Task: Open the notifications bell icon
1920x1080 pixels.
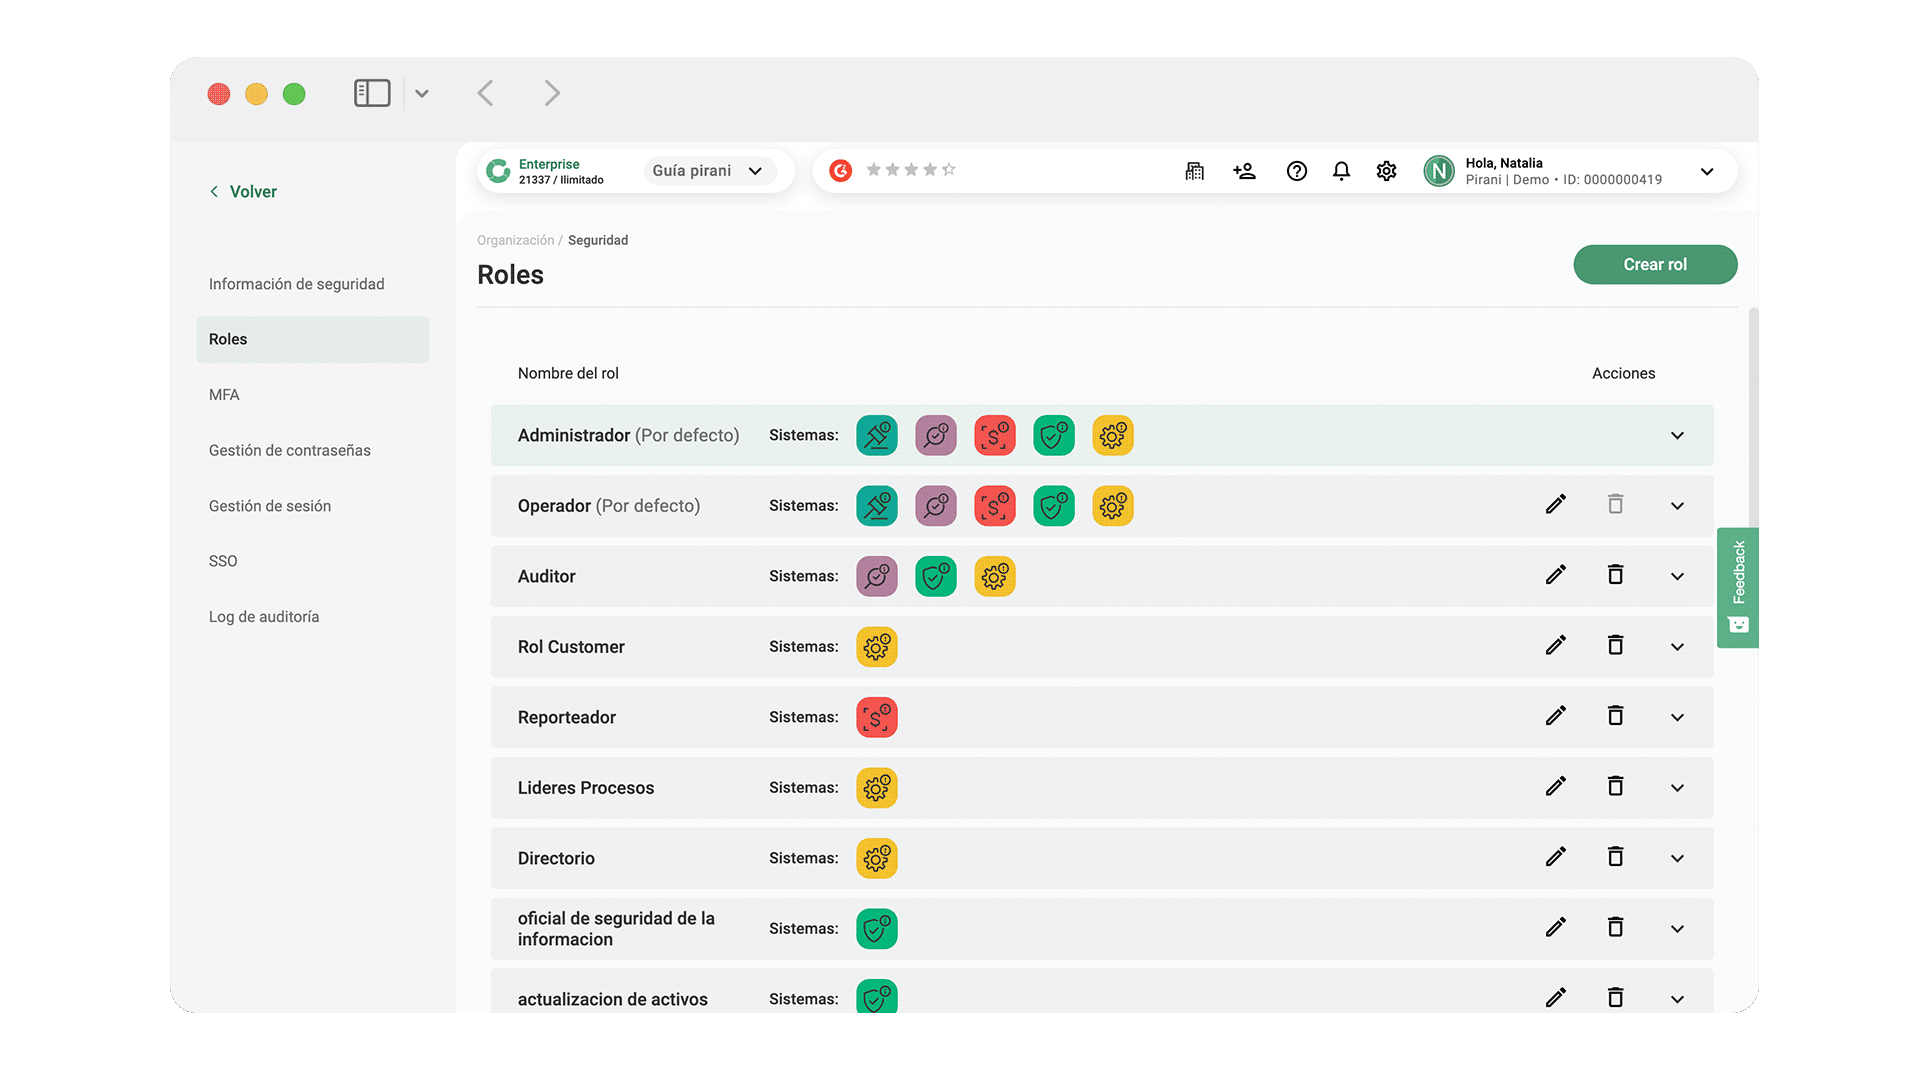Action: pos(1341,171)
